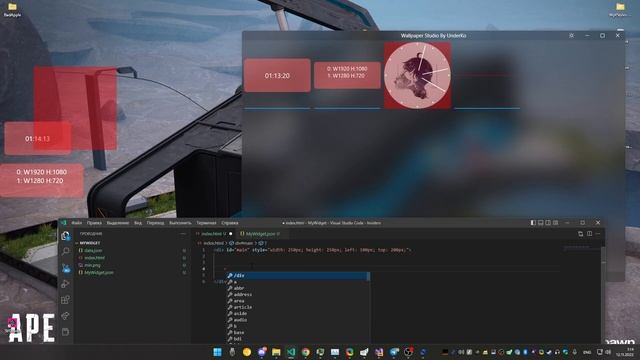The width and height of the screenshot is (640, 360).
Task: Open the Выполнить menu in VS Code
Action: pos(180,223)
